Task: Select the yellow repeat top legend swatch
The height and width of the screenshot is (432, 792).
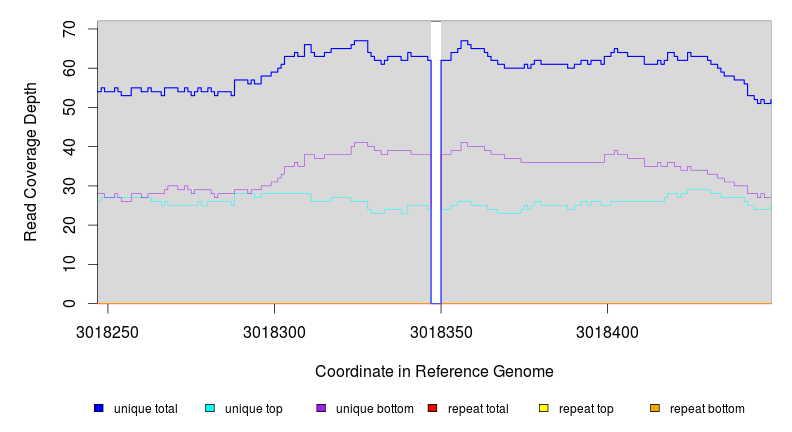Action: pos(544,408)
